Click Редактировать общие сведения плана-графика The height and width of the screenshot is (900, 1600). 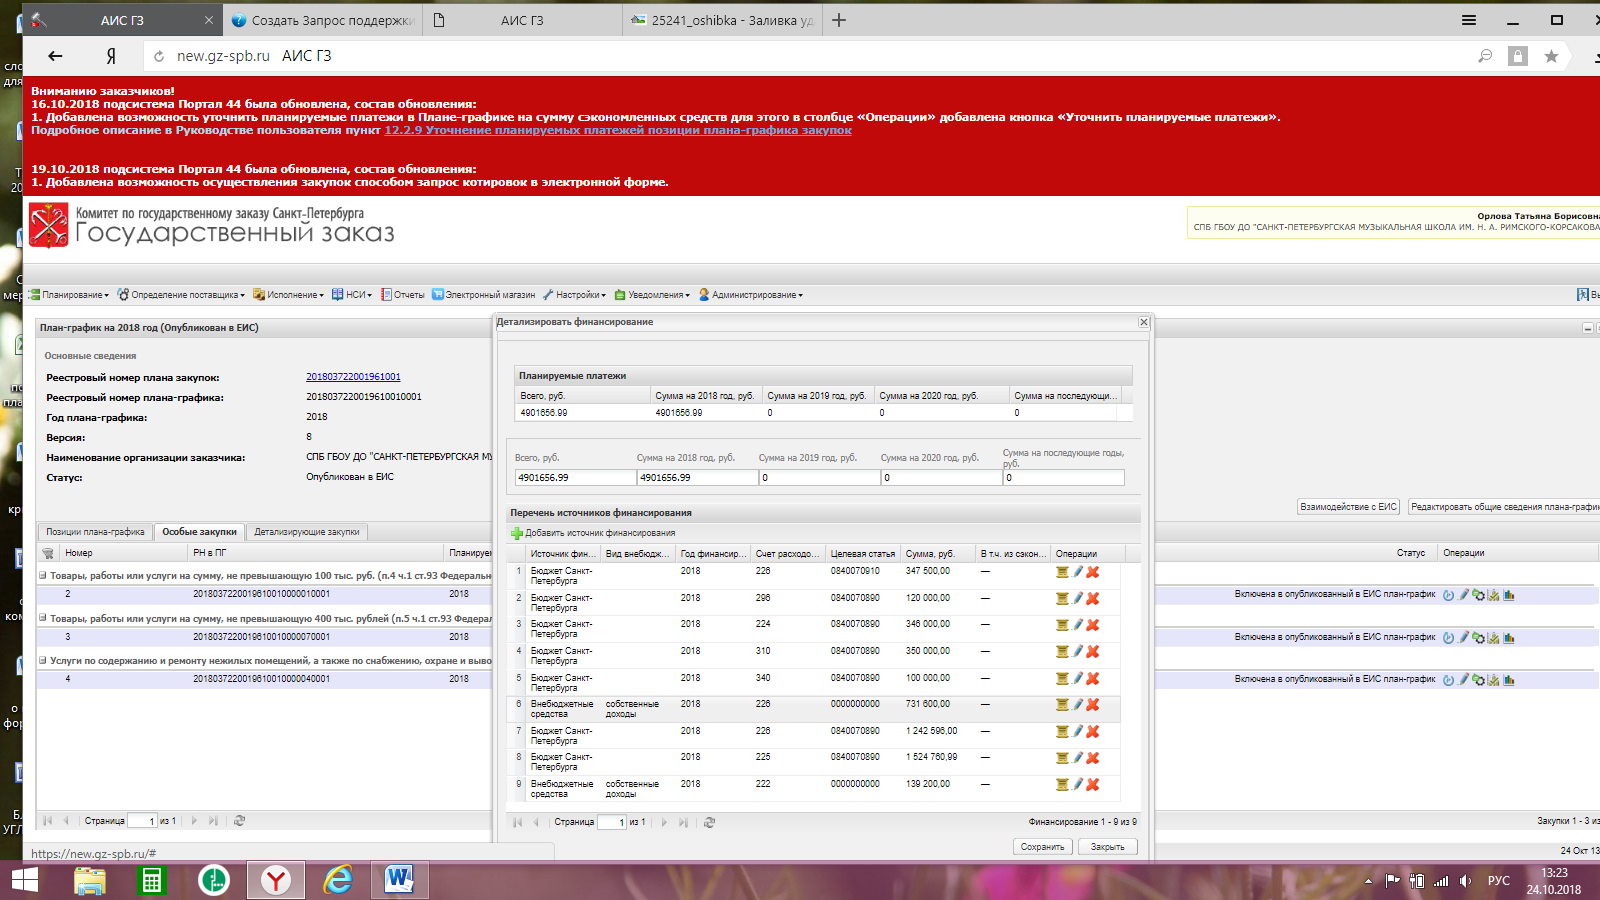click(1503, 507)
